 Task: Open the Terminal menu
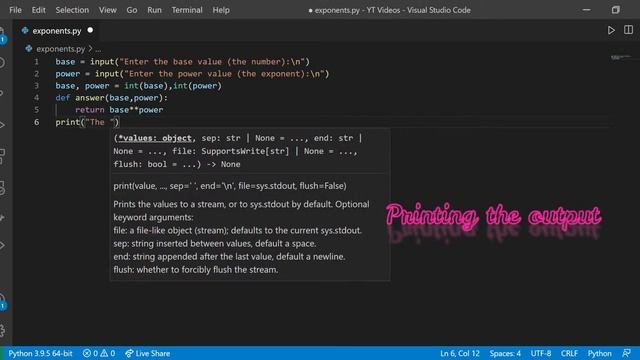187,10
